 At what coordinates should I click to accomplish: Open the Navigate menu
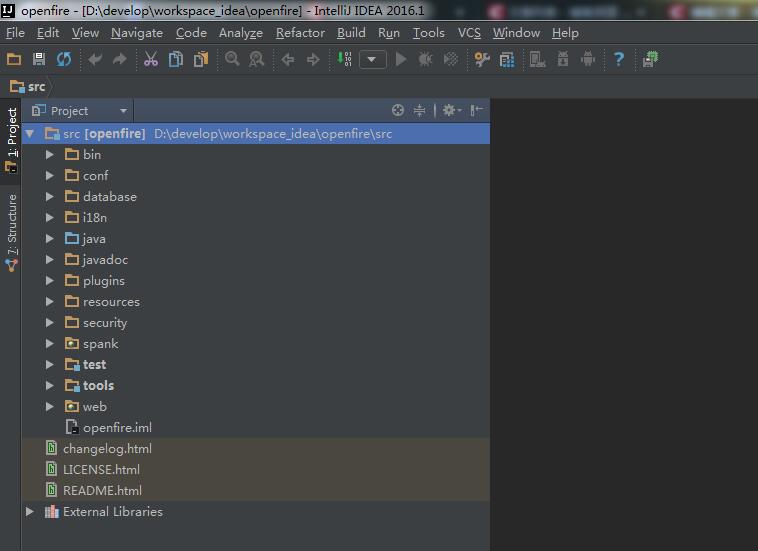click(137, 33)
